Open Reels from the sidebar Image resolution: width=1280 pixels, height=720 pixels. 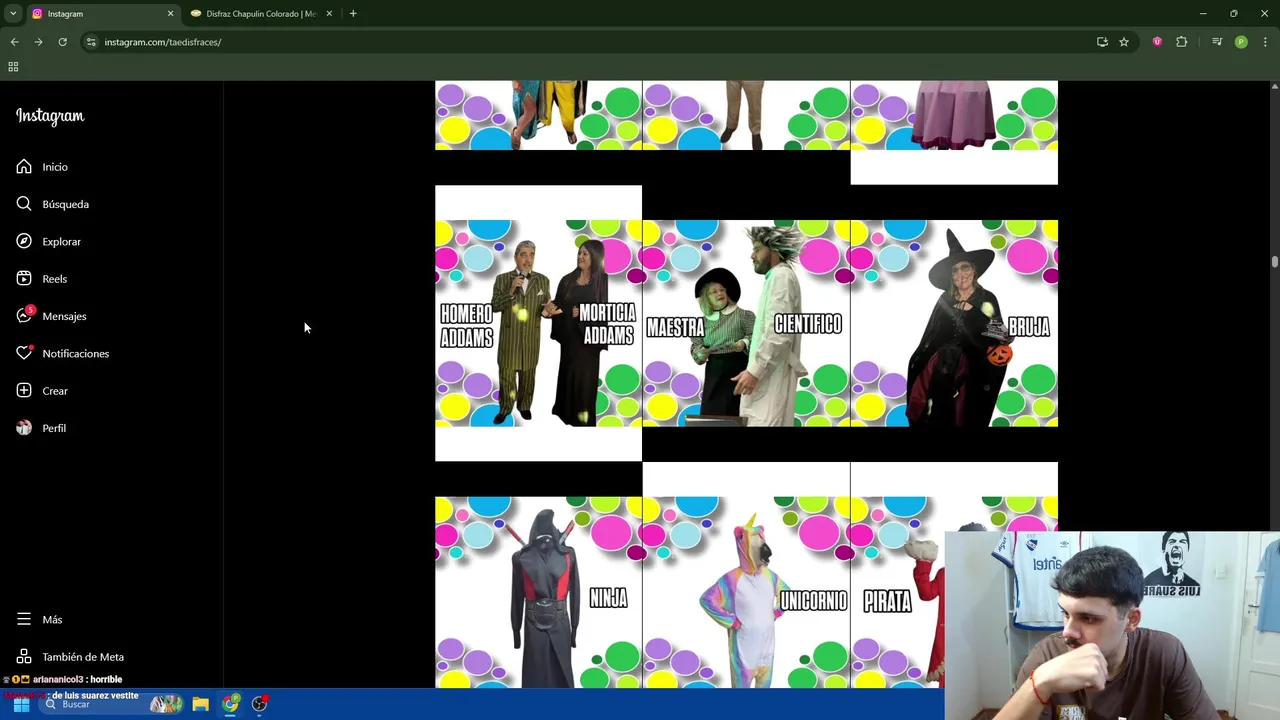(42, 279)
